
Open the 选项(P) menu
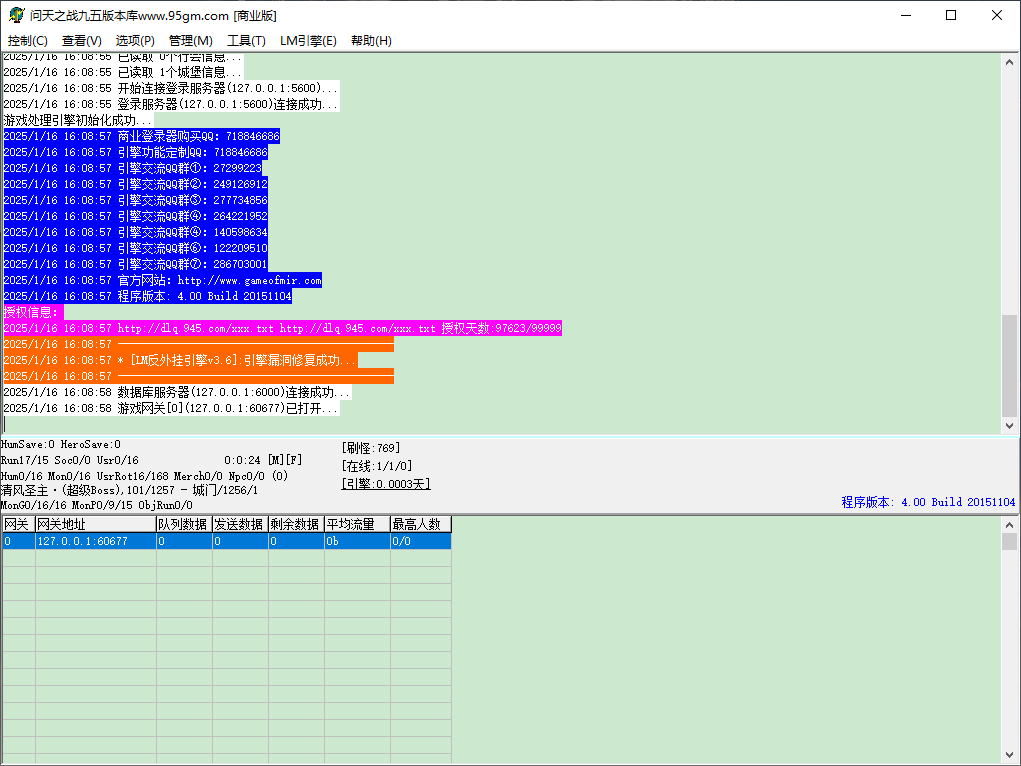click(x=135, y=40)
